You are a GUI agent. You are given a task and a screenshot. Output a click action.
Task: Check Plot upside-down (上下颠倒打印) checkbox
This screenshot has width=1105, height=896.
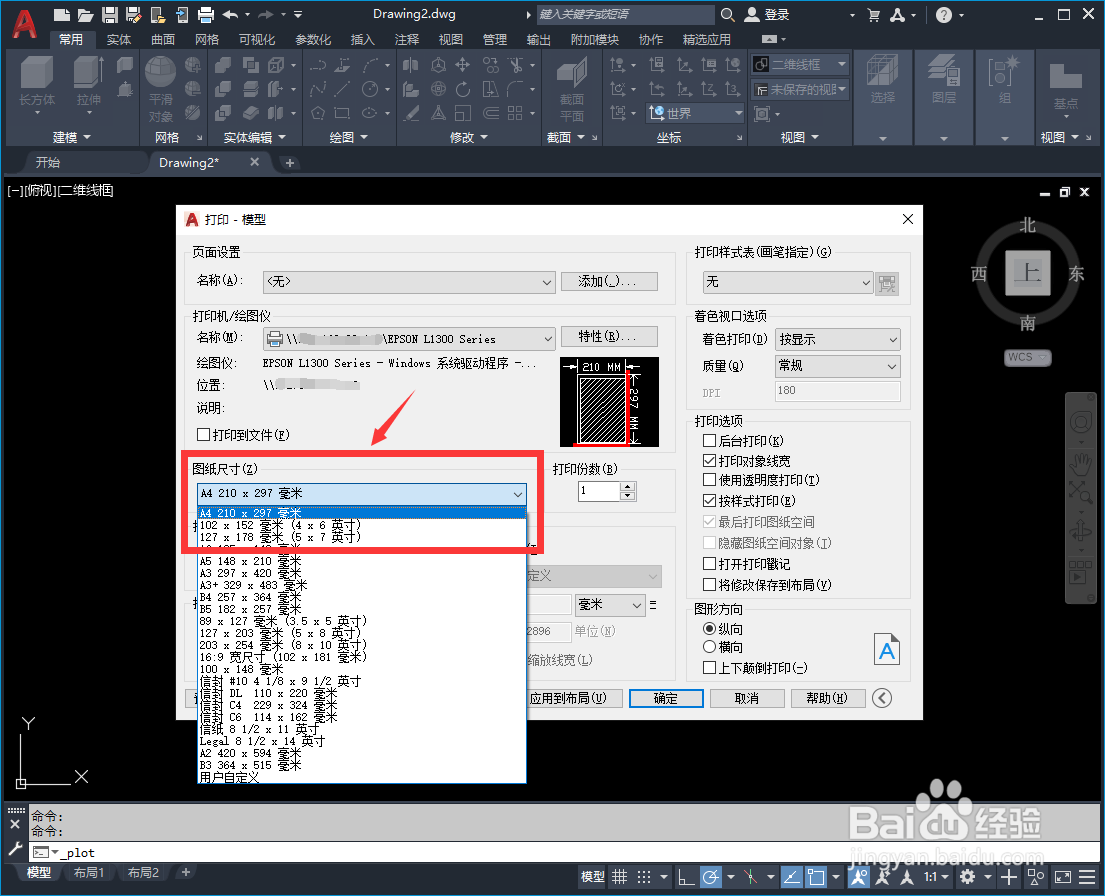click(x=710, y=667)
